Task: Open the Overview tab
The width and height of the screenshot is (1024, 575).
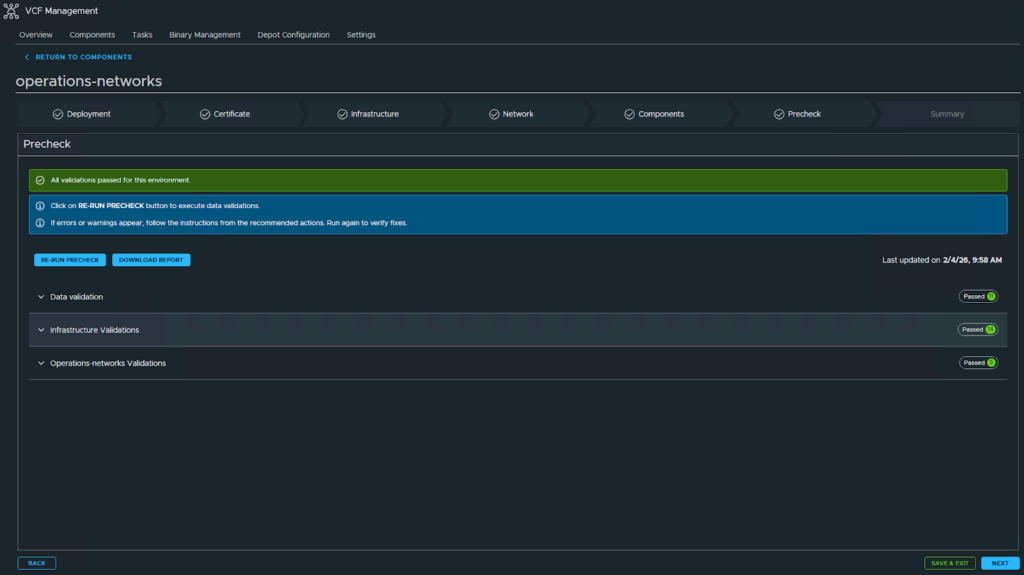Action: click(36, 35)
